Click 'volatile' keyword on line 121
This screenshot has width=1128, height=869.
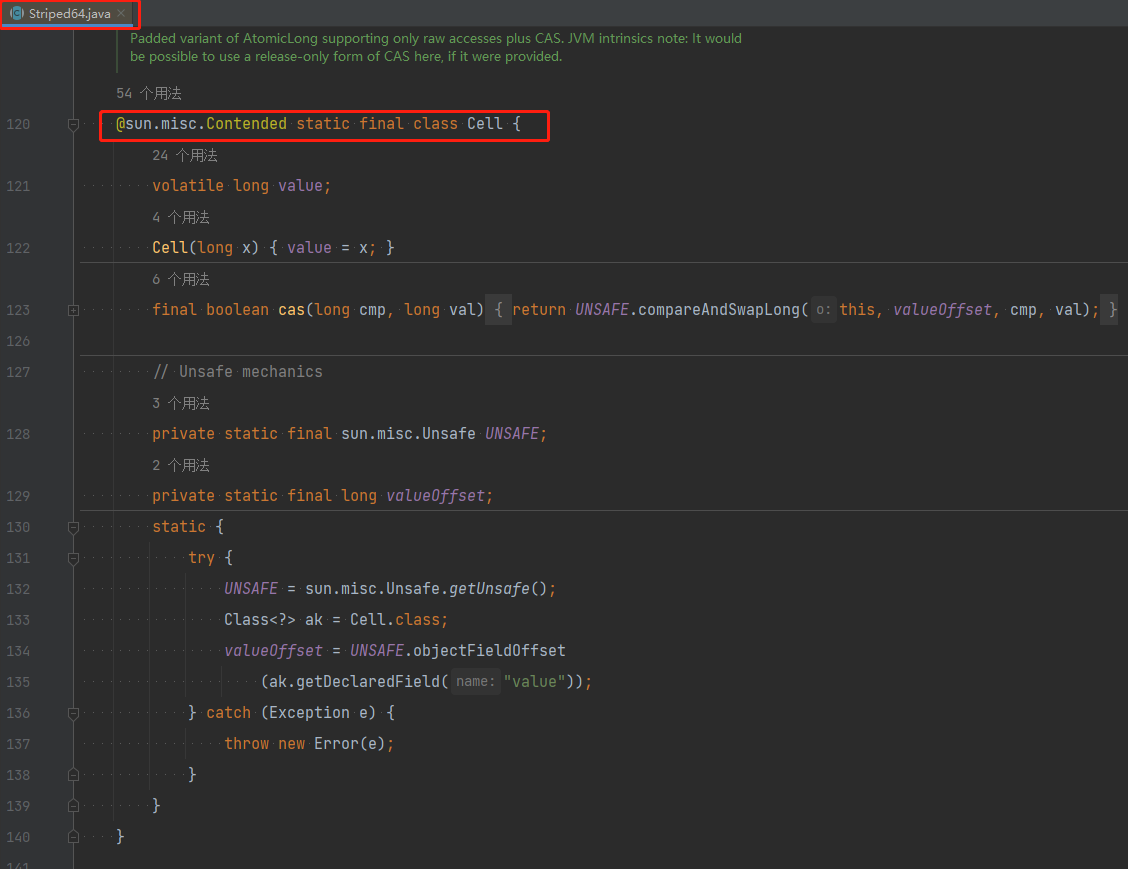point(188,186)
